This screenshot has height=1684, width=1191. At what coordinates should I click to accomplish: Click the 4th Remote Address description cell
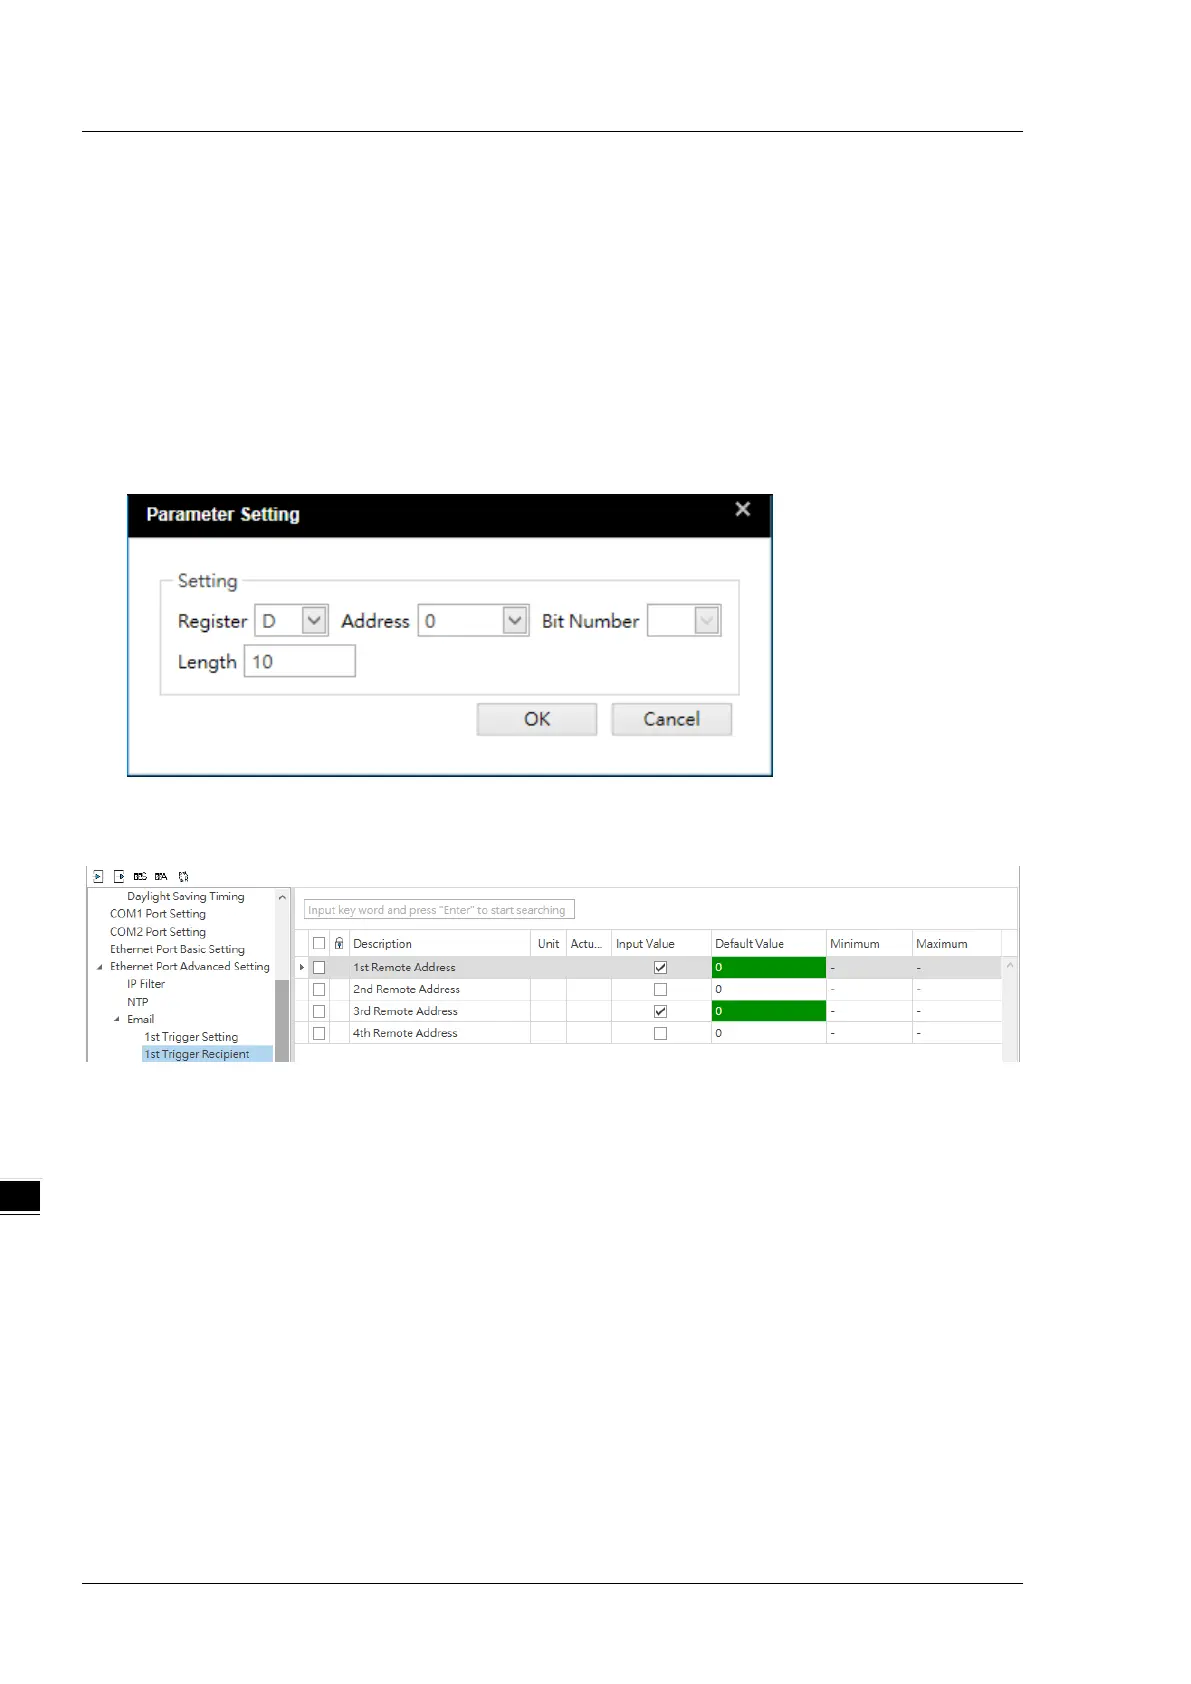pyautogui.click(x=439, y=1033)
